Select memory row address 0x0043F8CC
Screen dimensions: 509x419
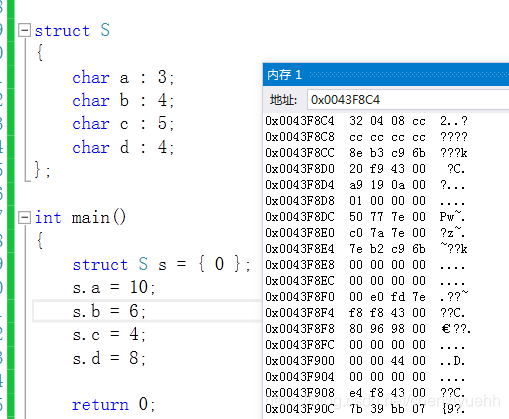tap(300, 153)
